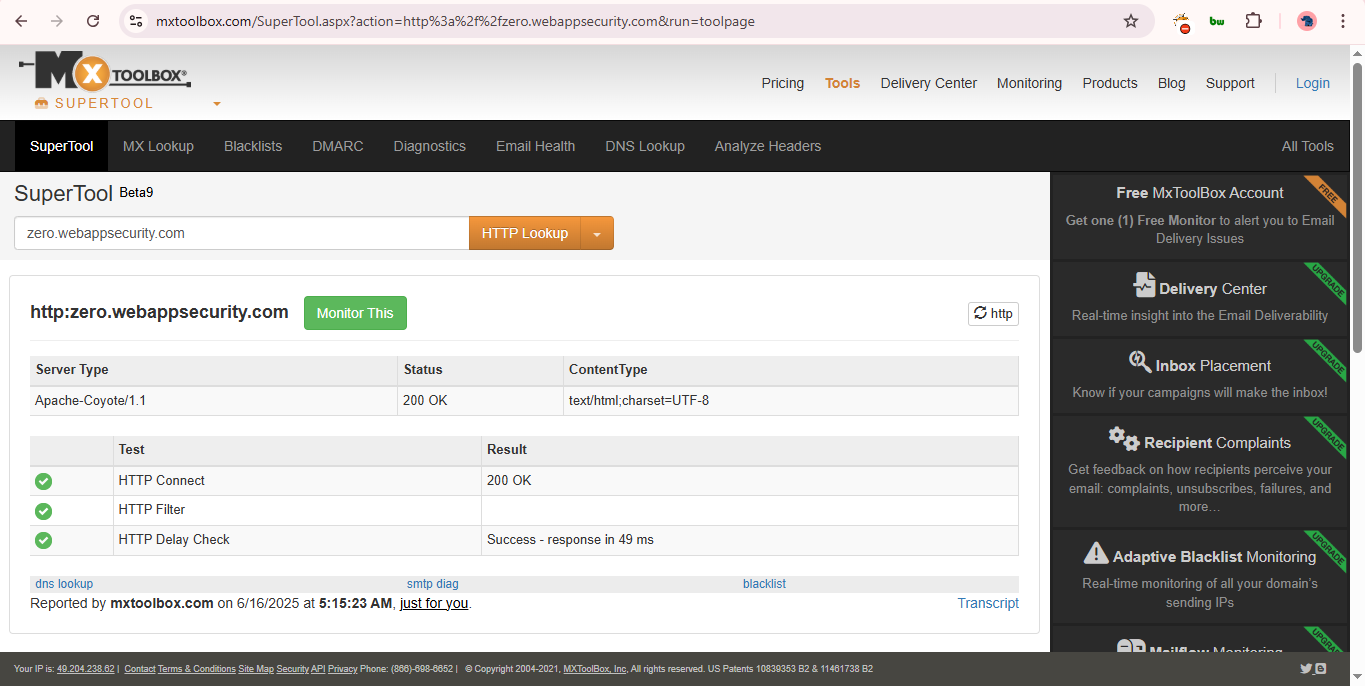Switch to the DMARC tab
The image size is (1365, 686).
(x=338, y=146)
